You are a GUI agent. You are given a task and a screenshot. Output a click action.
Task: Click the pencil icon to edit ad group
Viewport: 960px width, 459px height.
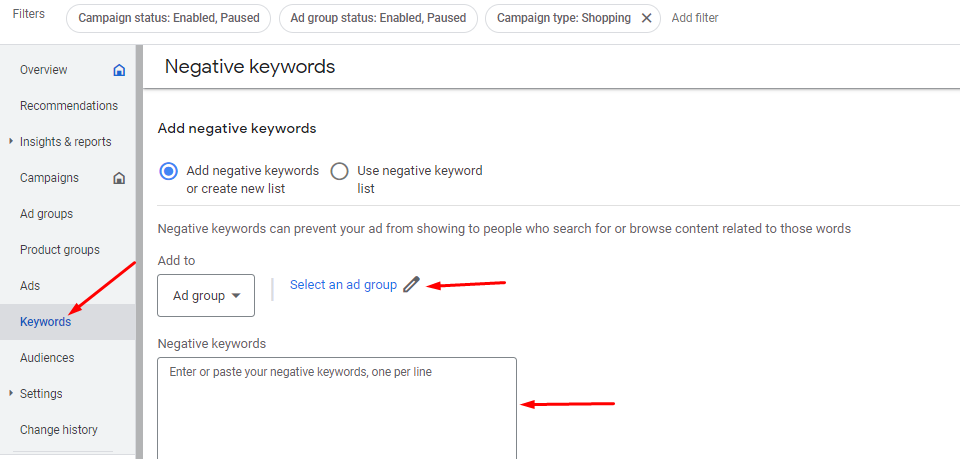[411, 285]
